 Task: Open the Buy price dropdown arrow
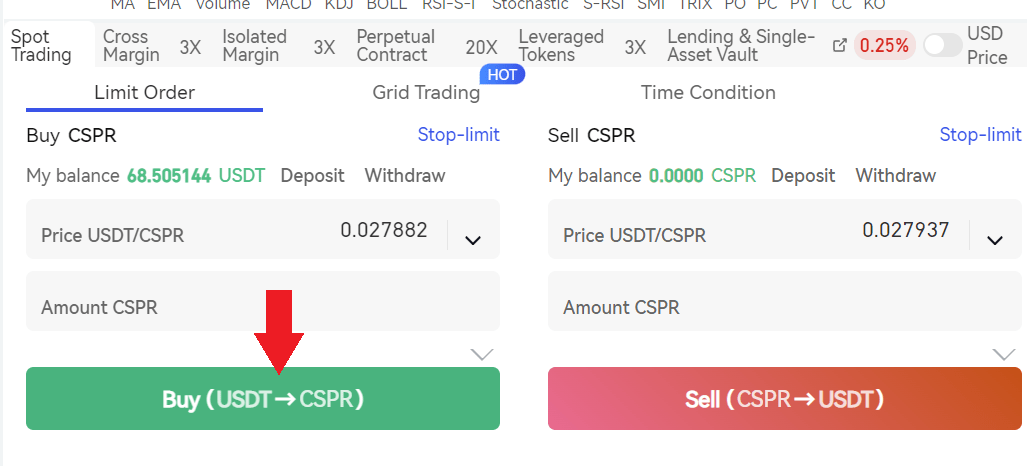tap(473, 239)
